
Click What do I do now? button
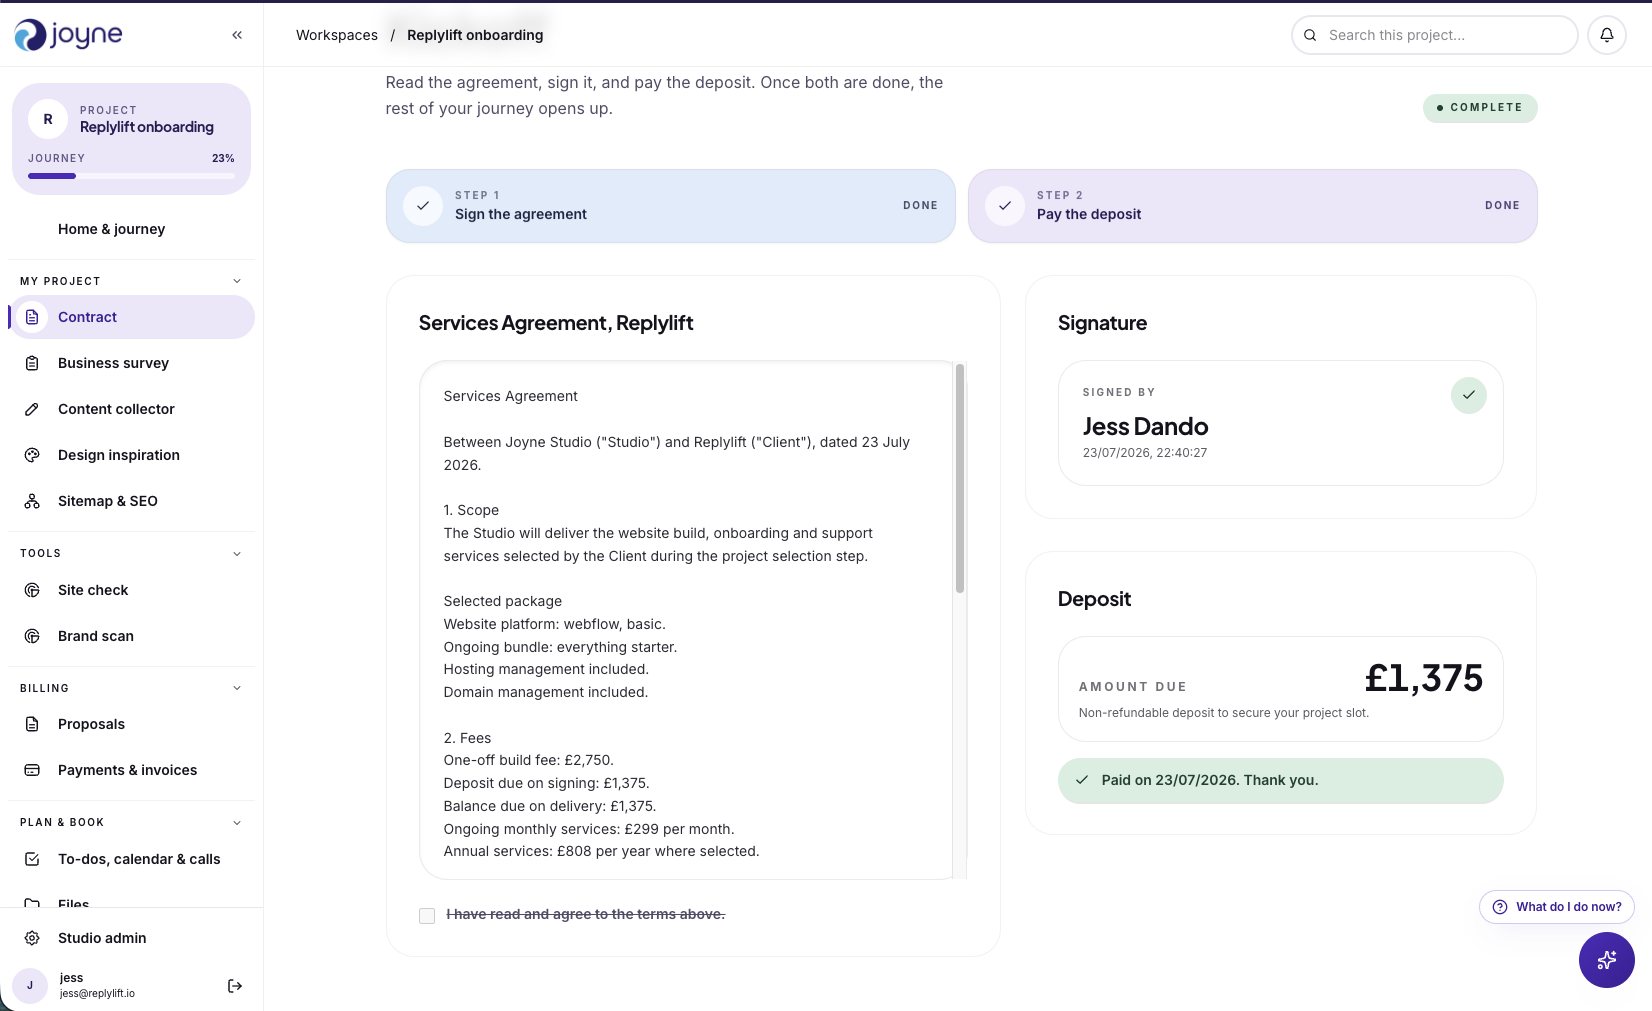[1557, 907]
